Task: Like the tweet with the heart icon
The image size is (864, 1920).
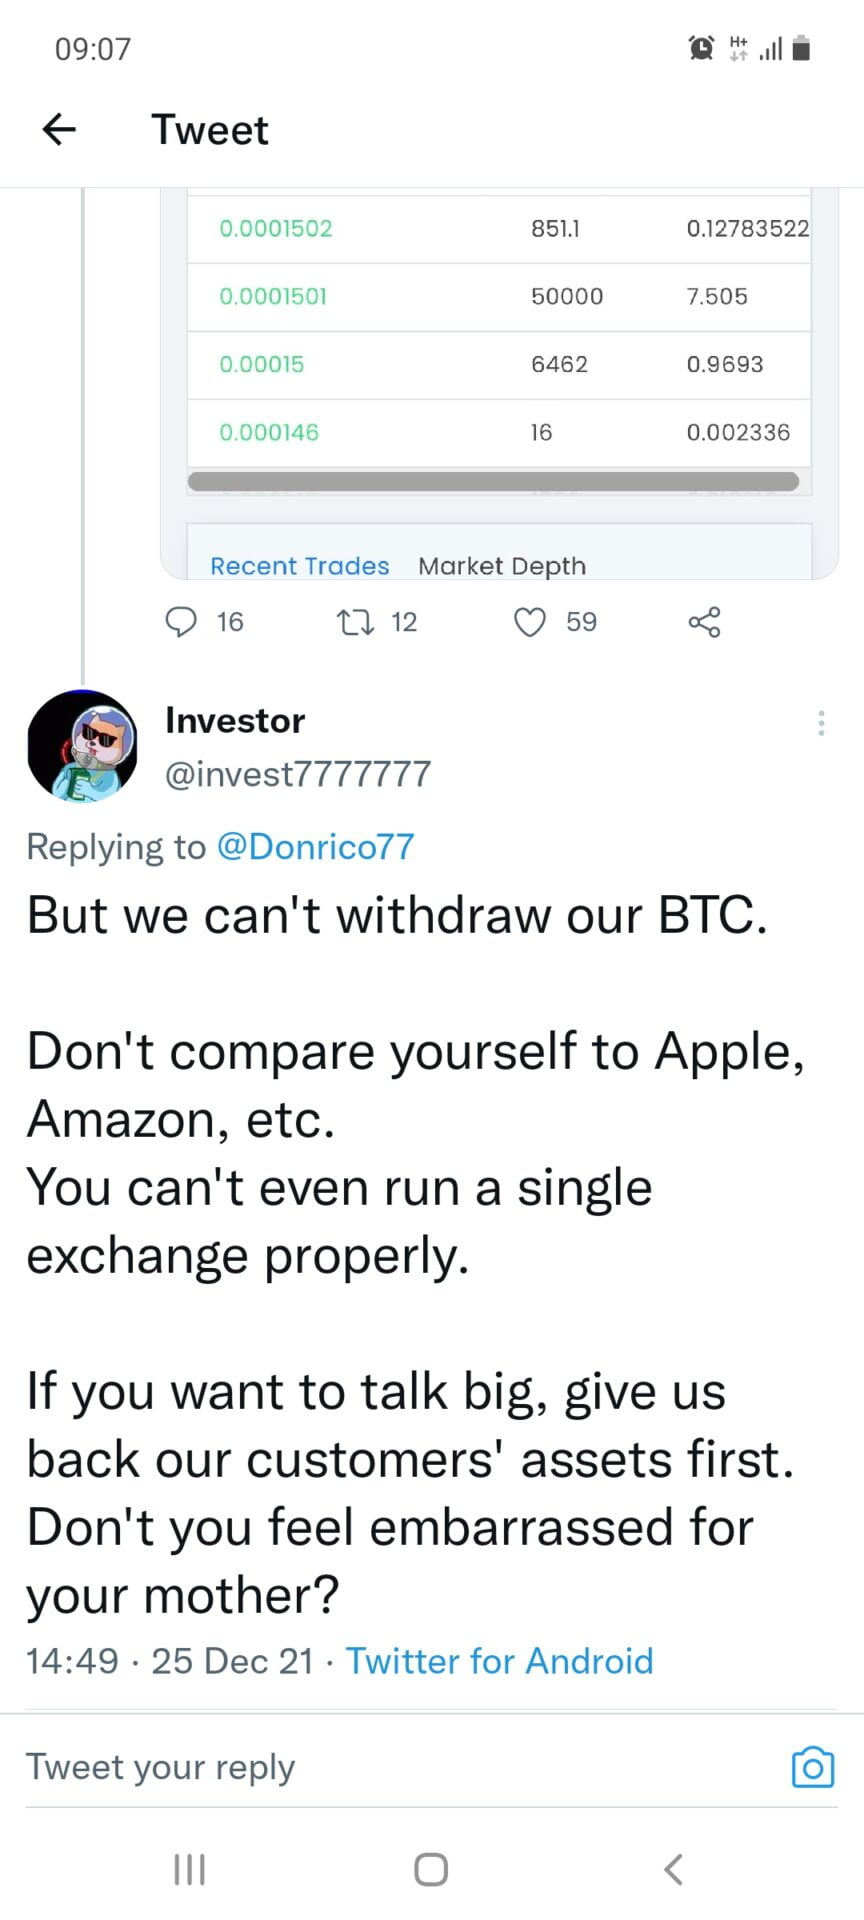Action: point(529,622)
